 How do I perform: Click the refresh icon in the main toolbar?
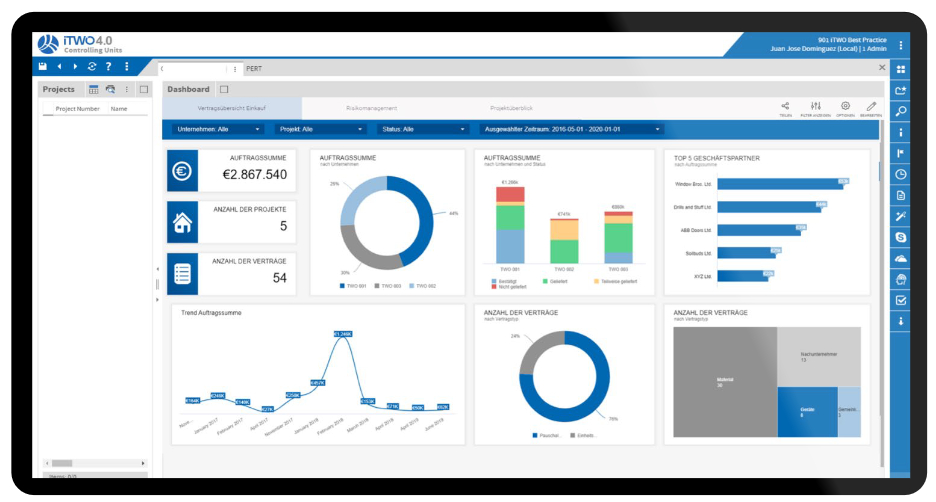click(92, 66)
